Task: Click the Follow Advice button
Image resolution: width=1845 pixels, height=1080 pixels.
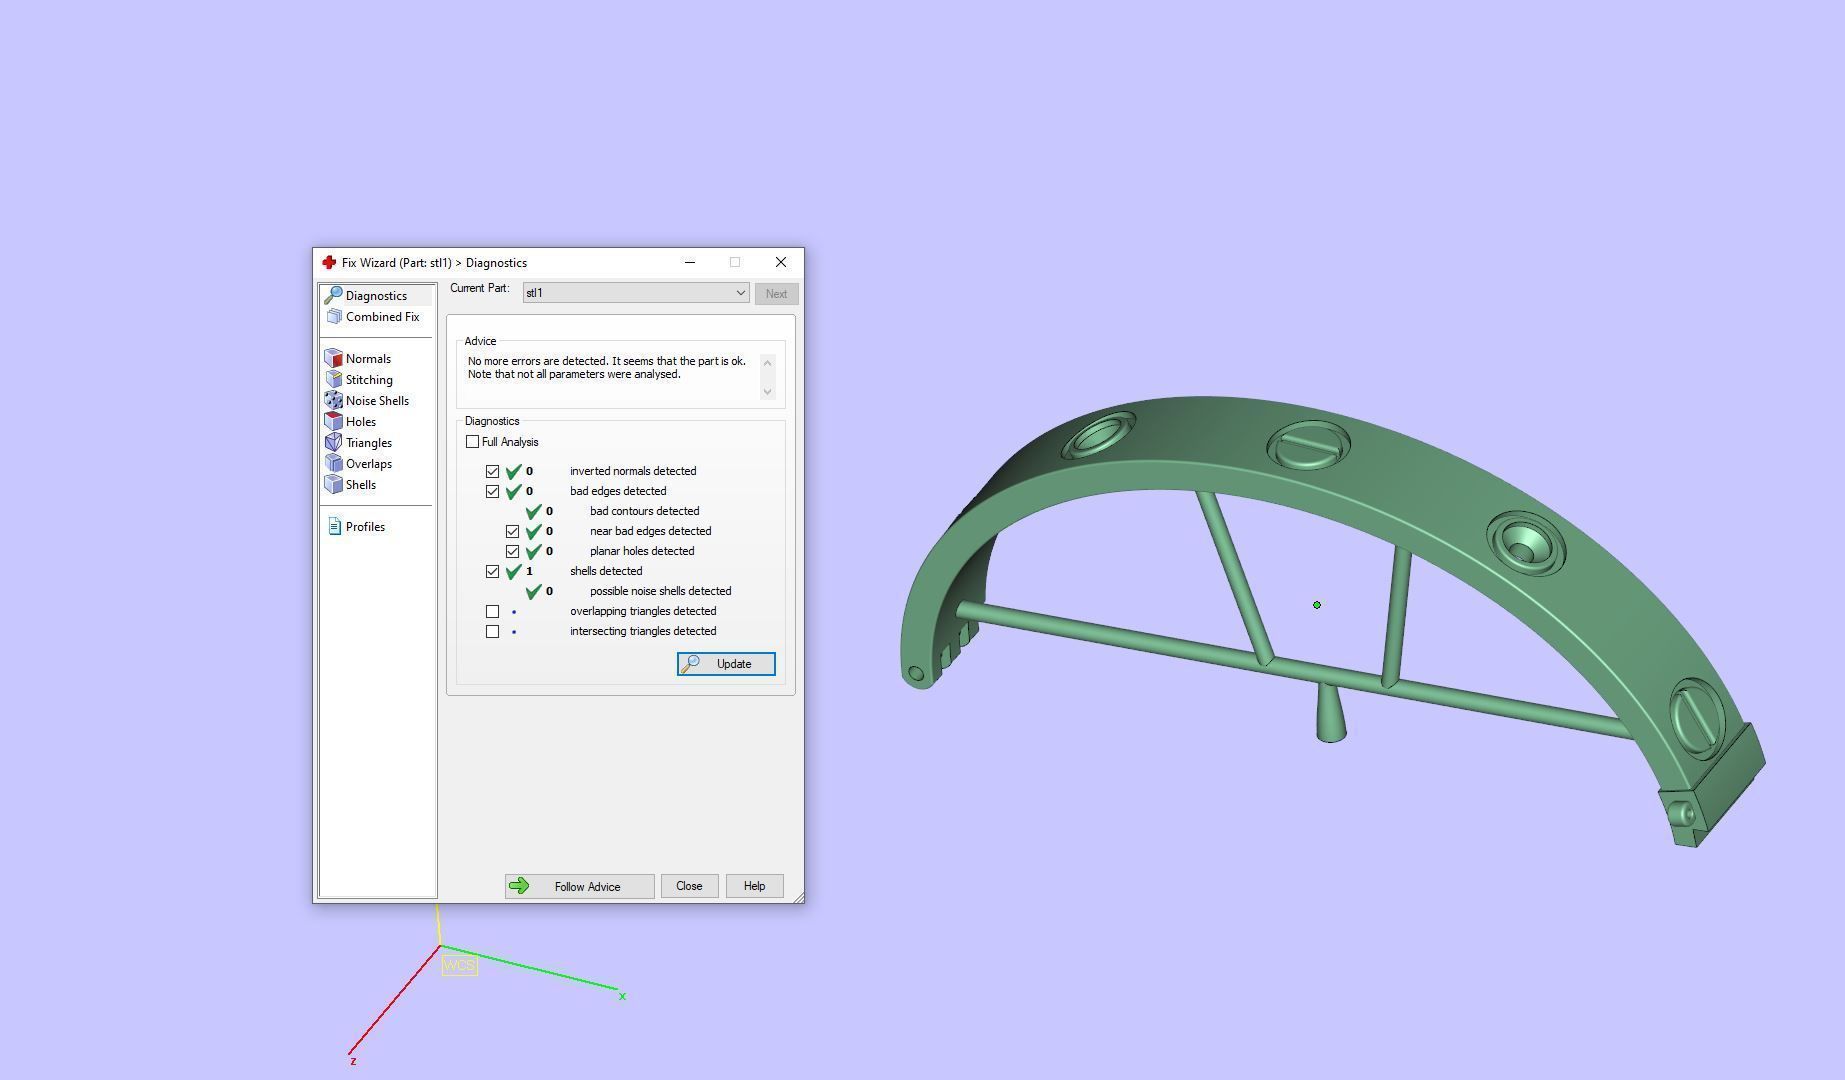Action: pyautogui.click(x=579, y=886)
